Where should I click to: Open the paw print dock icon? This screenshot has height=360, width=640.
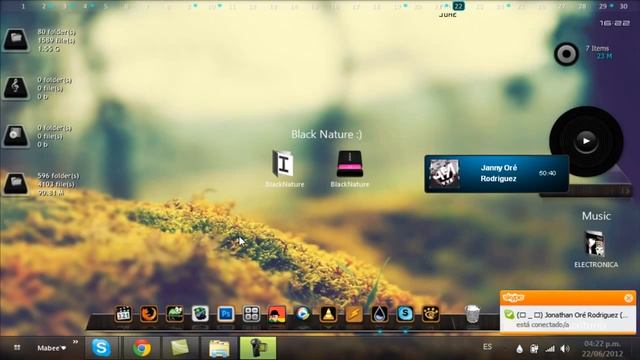[x=431, y=314]
